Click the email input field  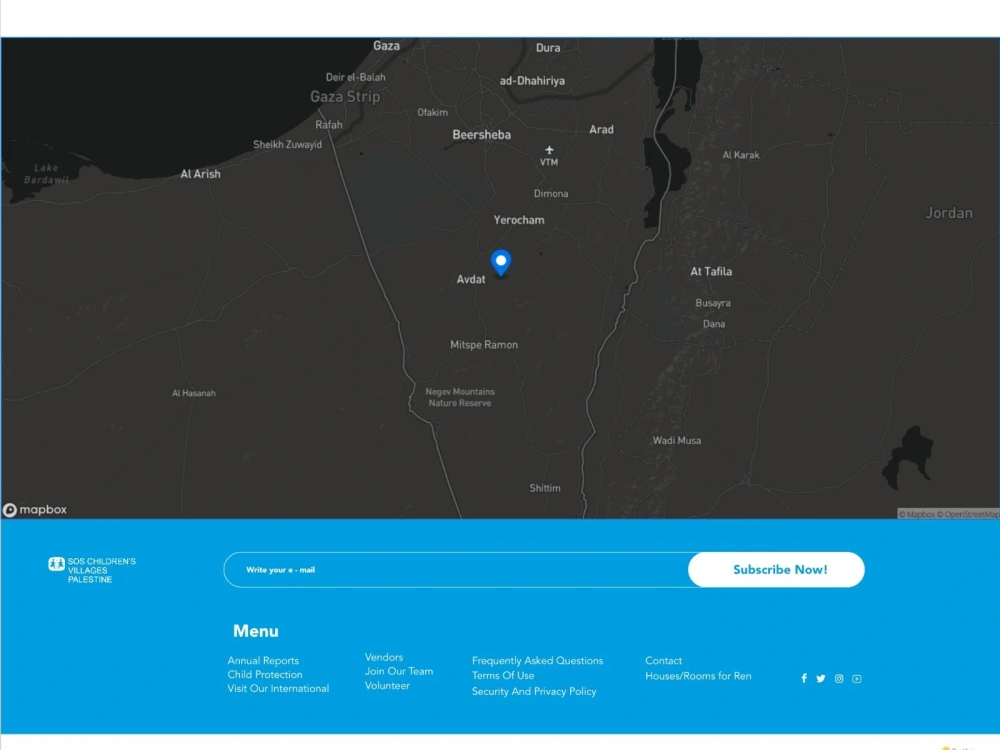[456, 570]
